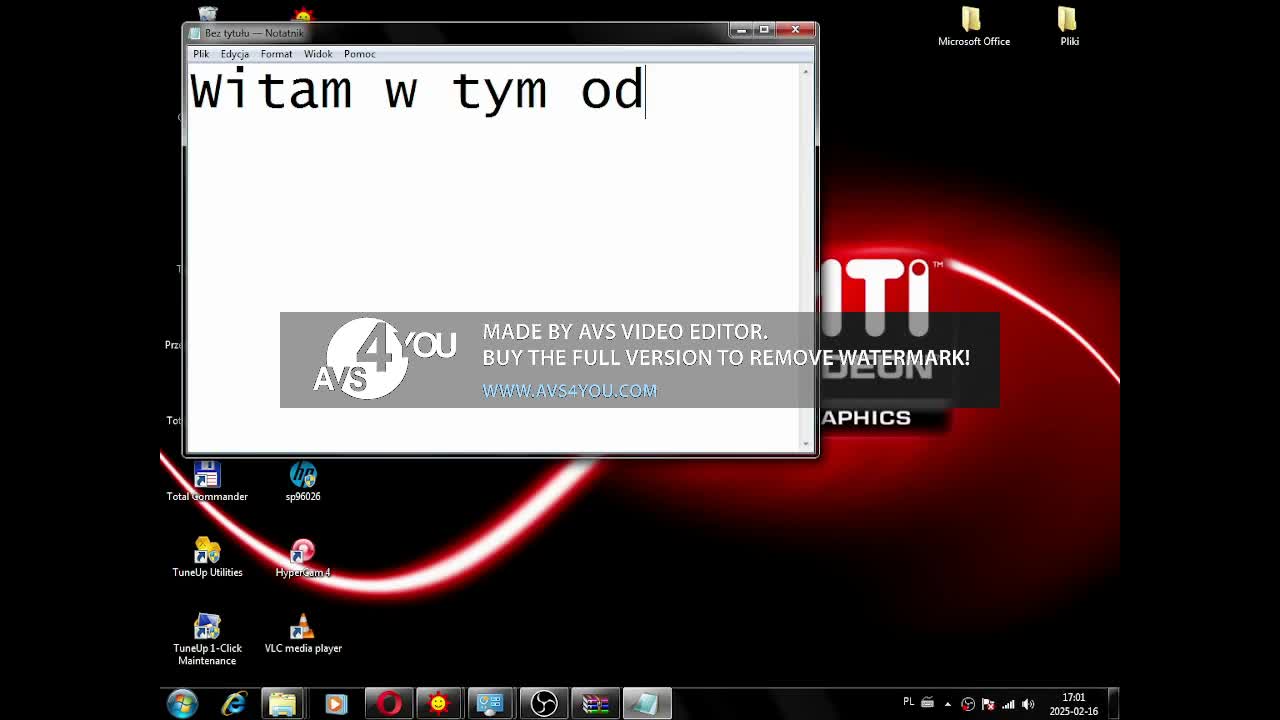This screenshot has width=1280, height=720.
Task: Minimize the Notatnik window
Action: coord(741,30)
